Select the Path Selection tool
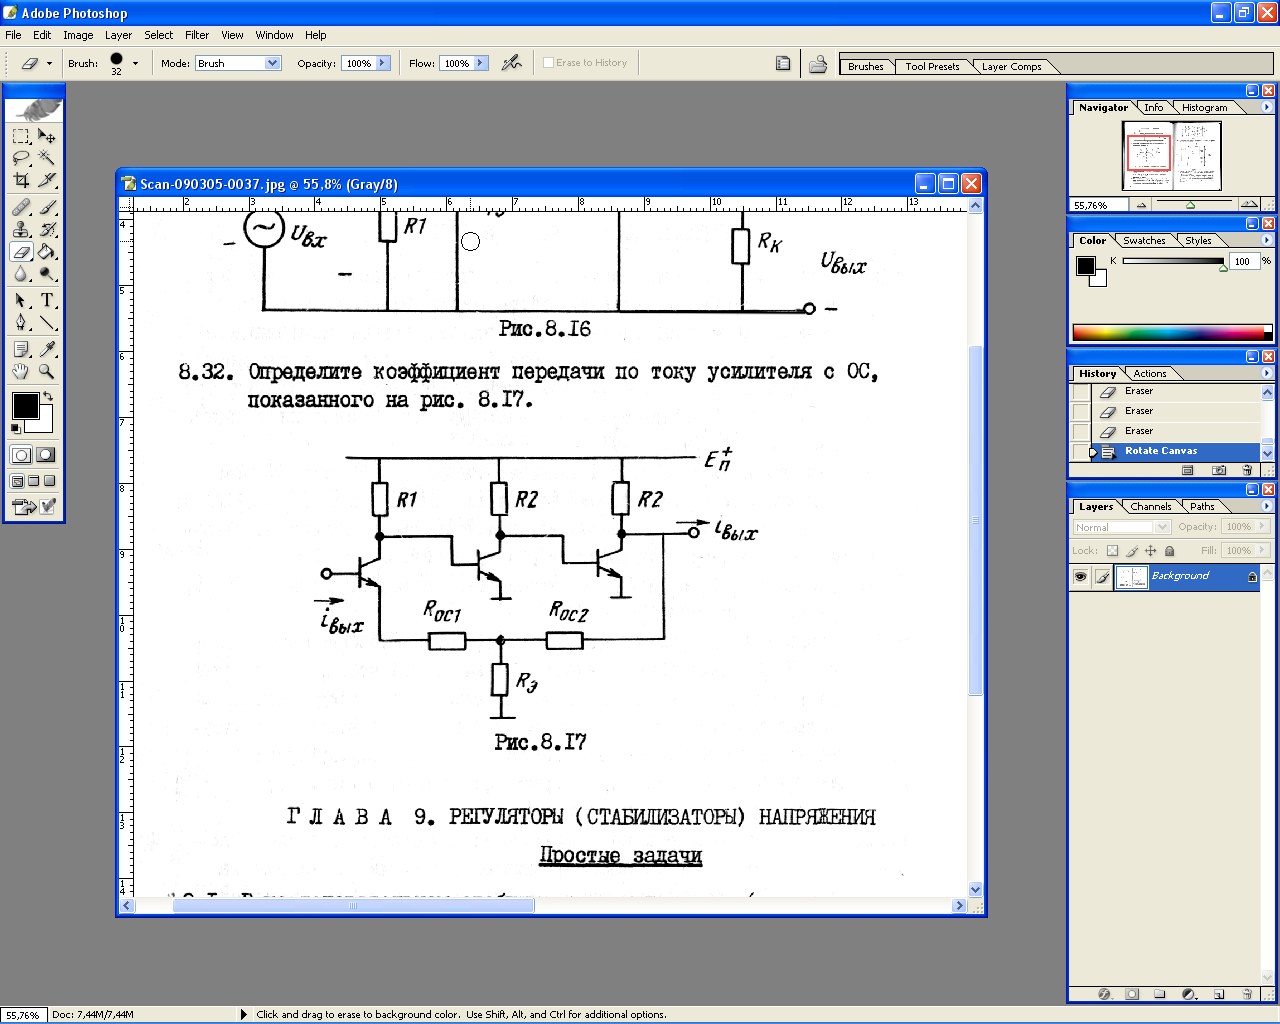This screenshot has width=1280, height=1024. click(21, 300)
